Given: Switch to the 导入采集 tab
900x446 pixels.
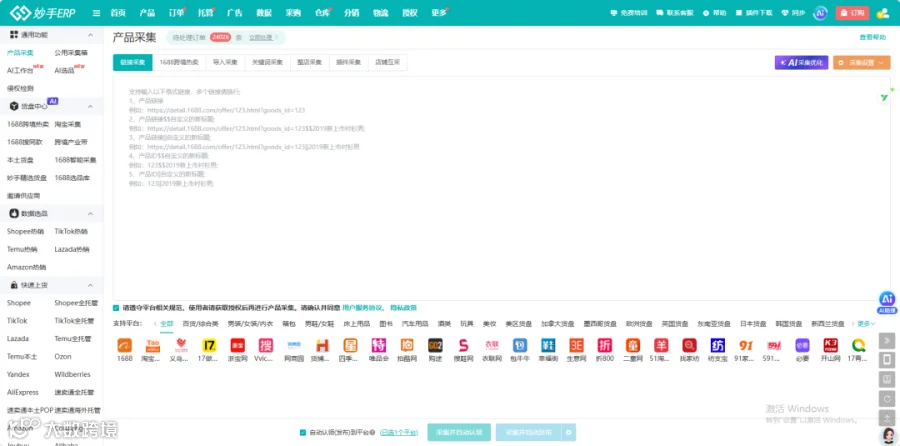Looking at the screenshot, I should [225, 62].
